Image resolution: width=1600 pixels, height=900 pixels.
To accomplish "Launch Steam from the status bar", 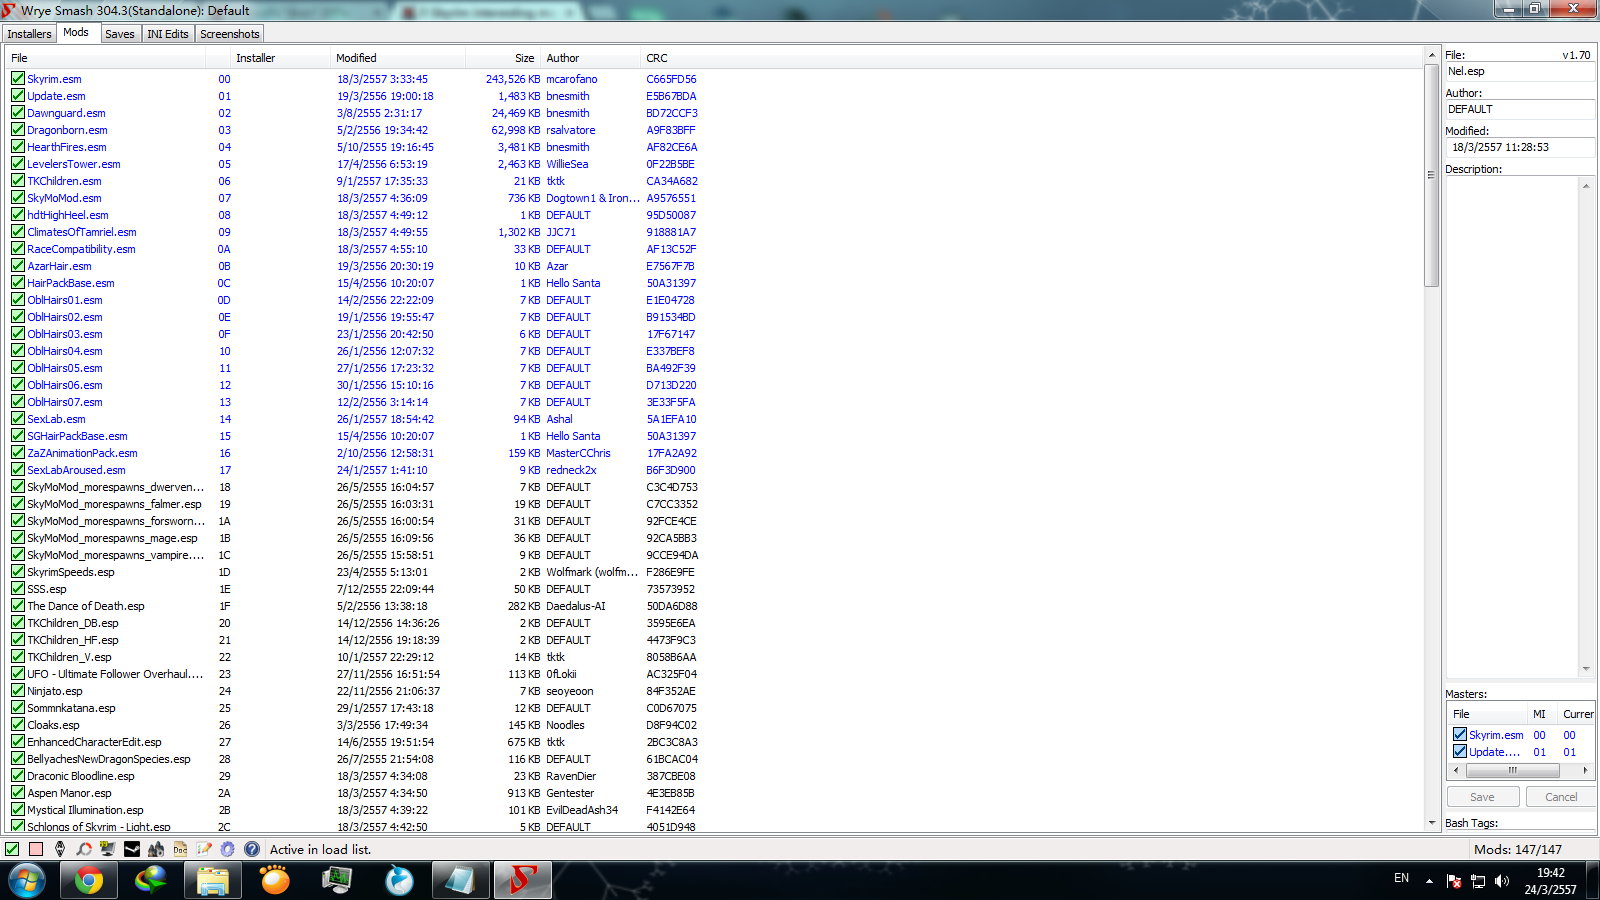I will [x=132, y=849].
